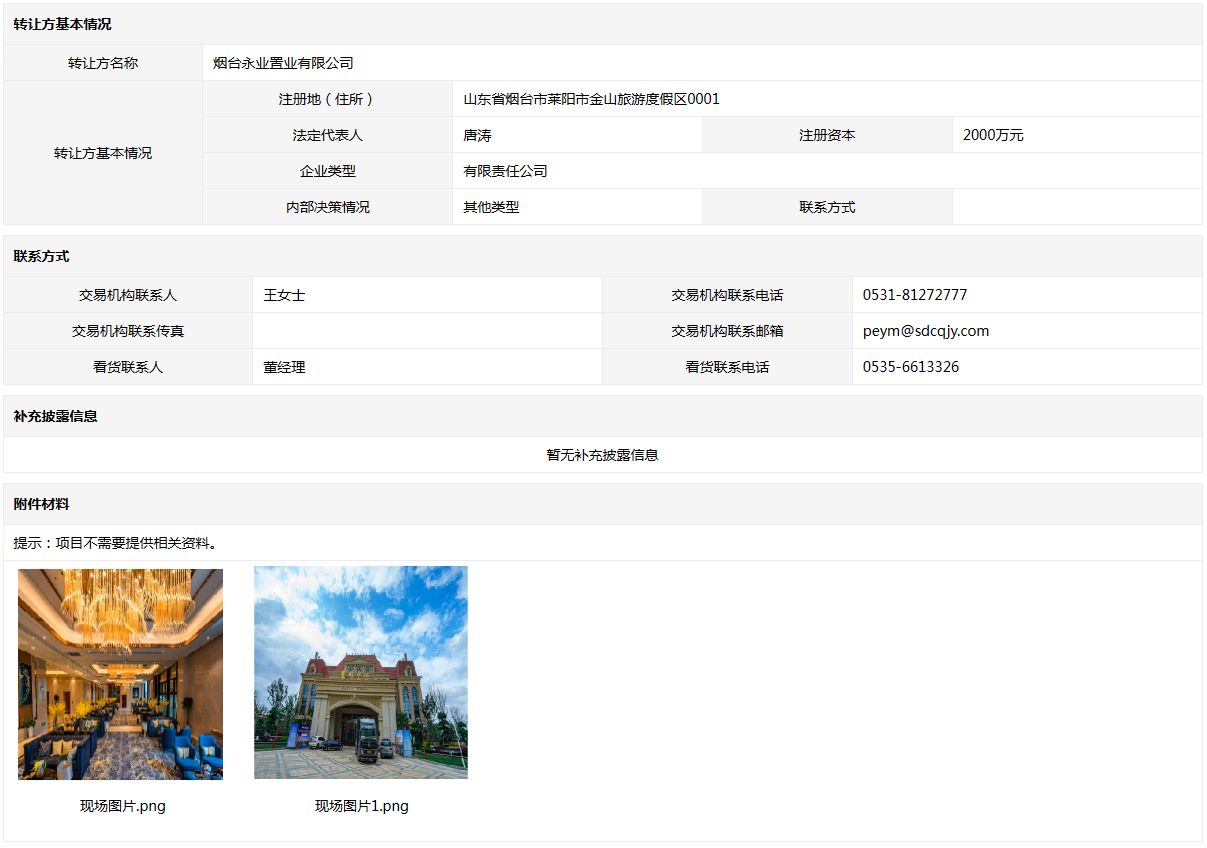The width and height of the screenshot is (1207, 848).
Task: Click the 现场图片.png file name
Action: click(x=123, y=806)
